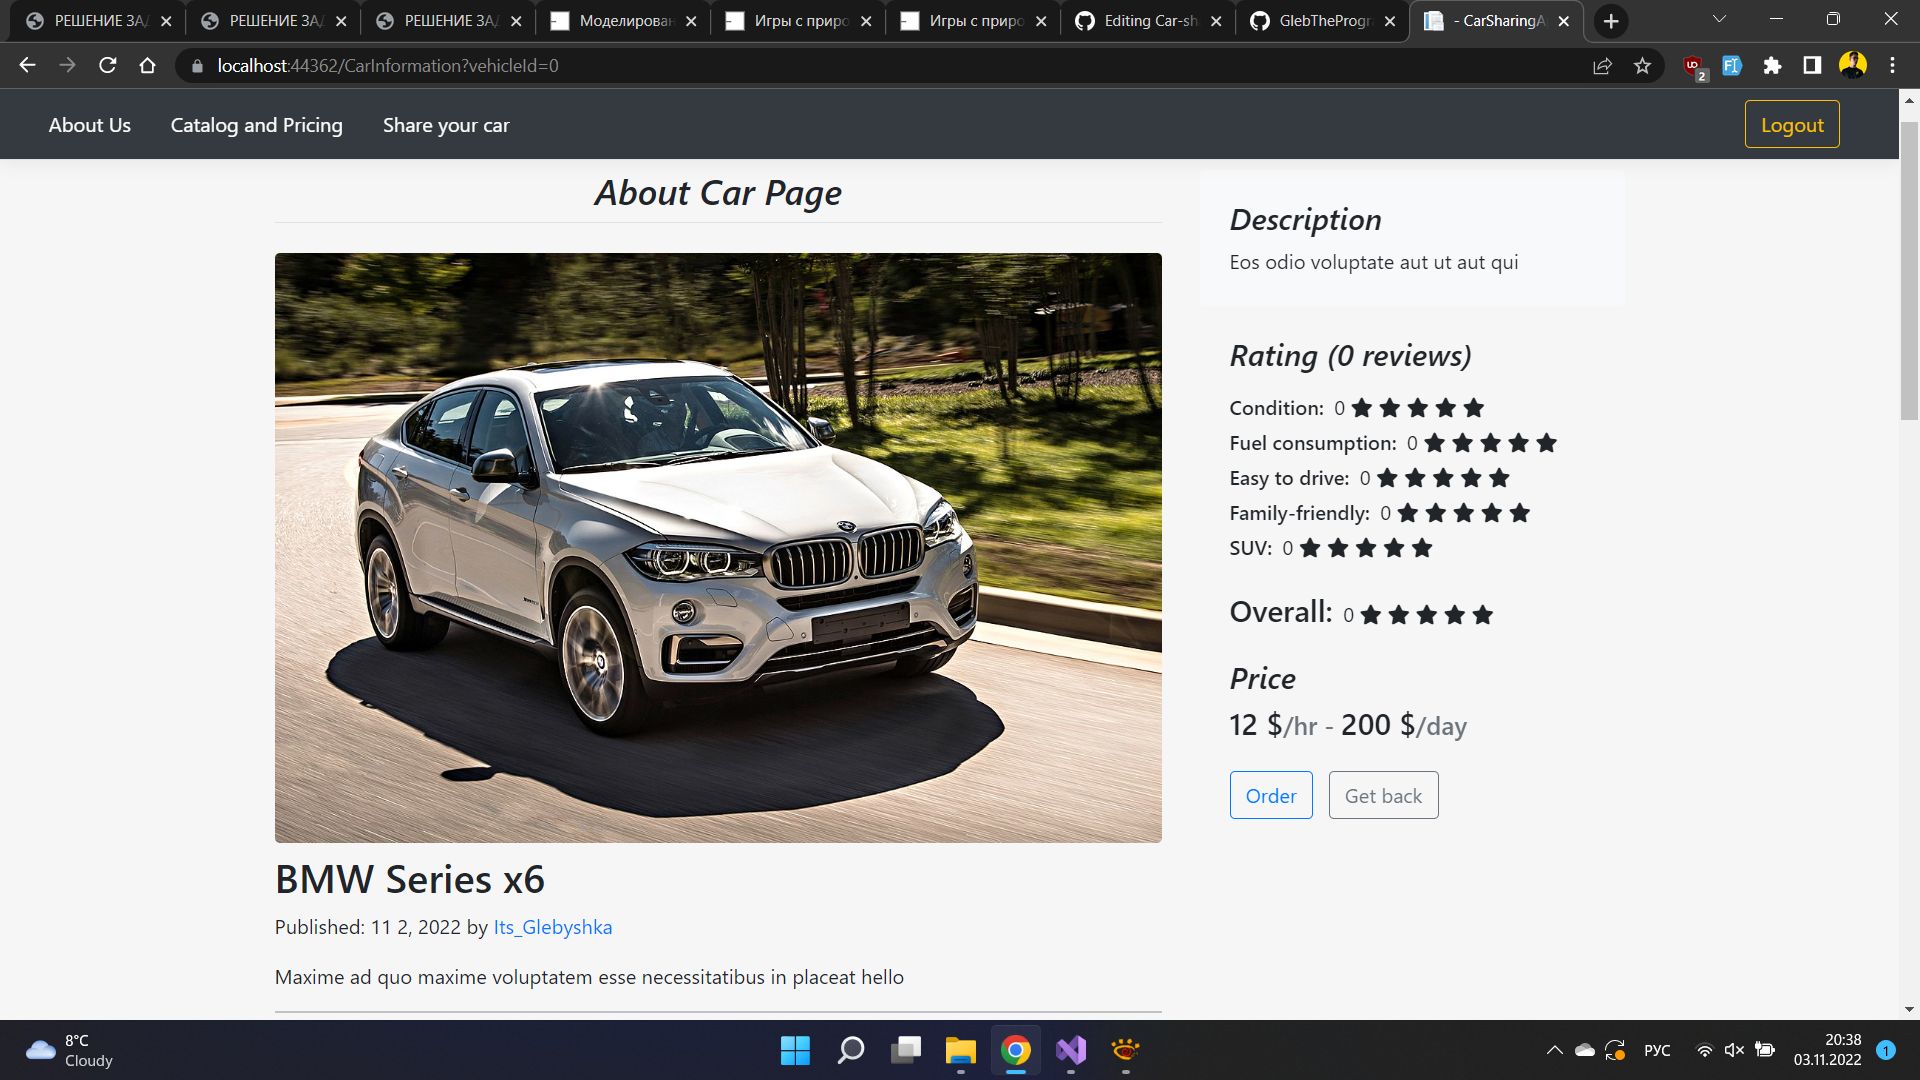Select the first star of the SUV rating
Image resolution: width=1920 pixels, height=1080 pixels.
1310,548
